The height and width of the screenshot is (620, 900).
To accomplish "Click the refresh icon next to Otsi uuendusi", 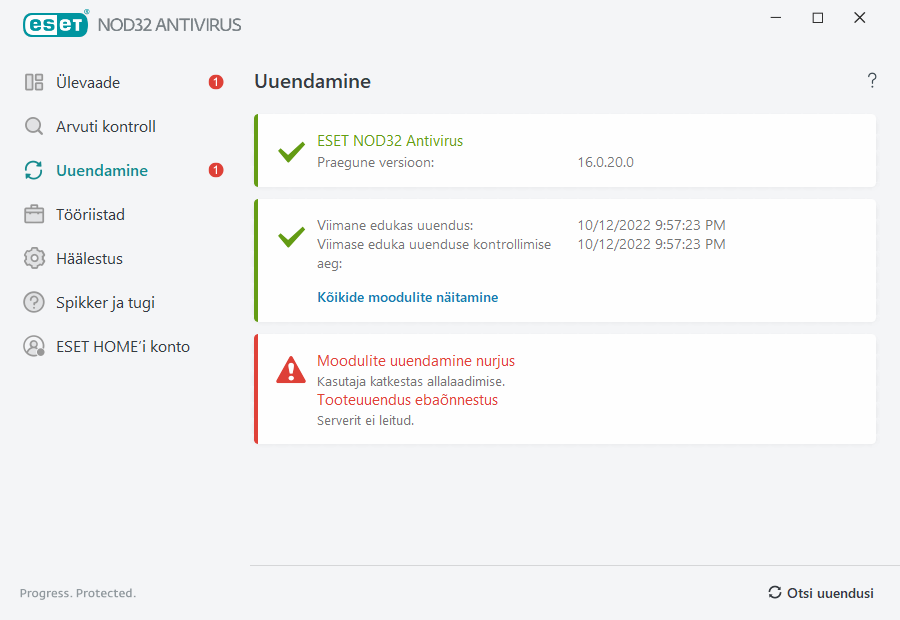I will pos(773,592).
